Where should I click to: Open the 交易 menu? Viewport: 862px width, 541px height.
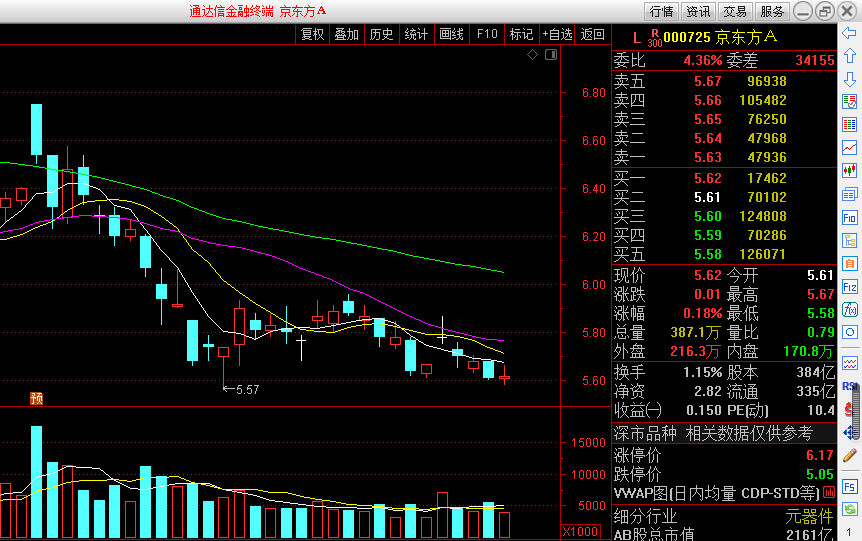click(735, 12)
